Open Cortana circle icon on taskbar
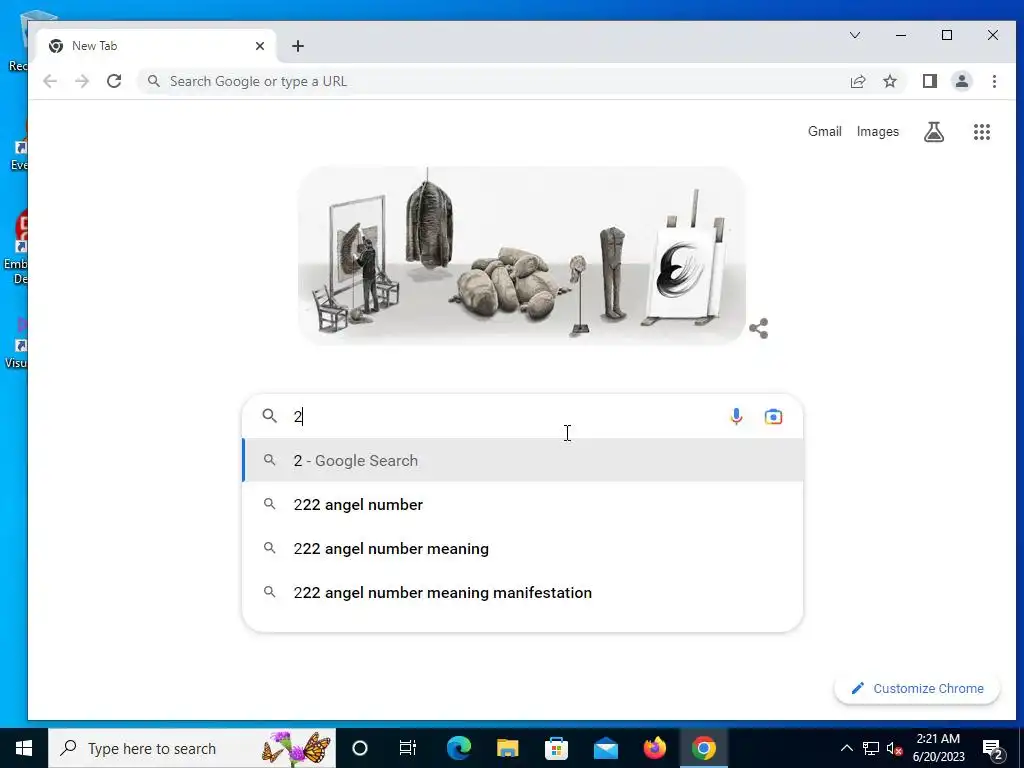Screen dimensions: 1024x768 [x=360, y=748]
